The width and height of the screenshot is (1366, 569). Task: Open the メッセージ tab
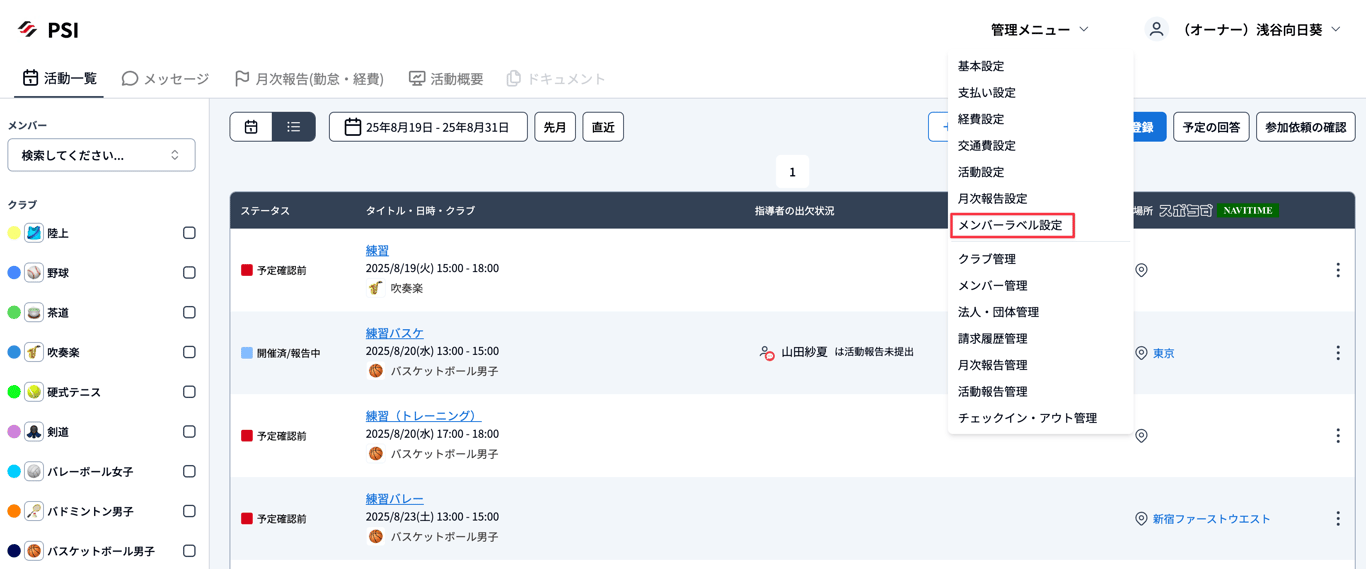coord(165,78)
